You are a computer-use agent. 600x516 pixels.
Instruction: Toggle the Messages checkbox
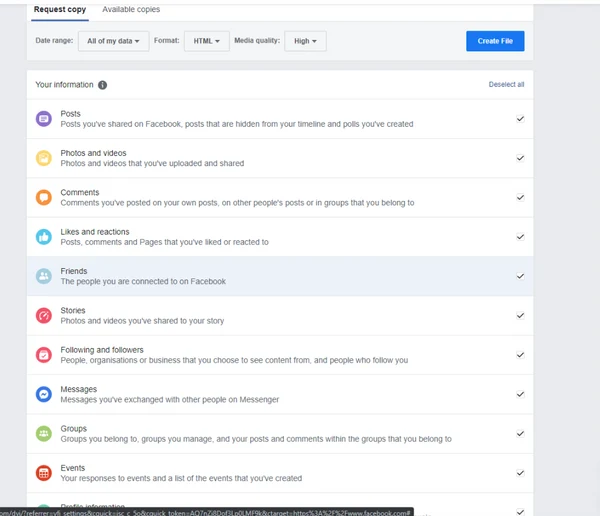pos(520,394)
